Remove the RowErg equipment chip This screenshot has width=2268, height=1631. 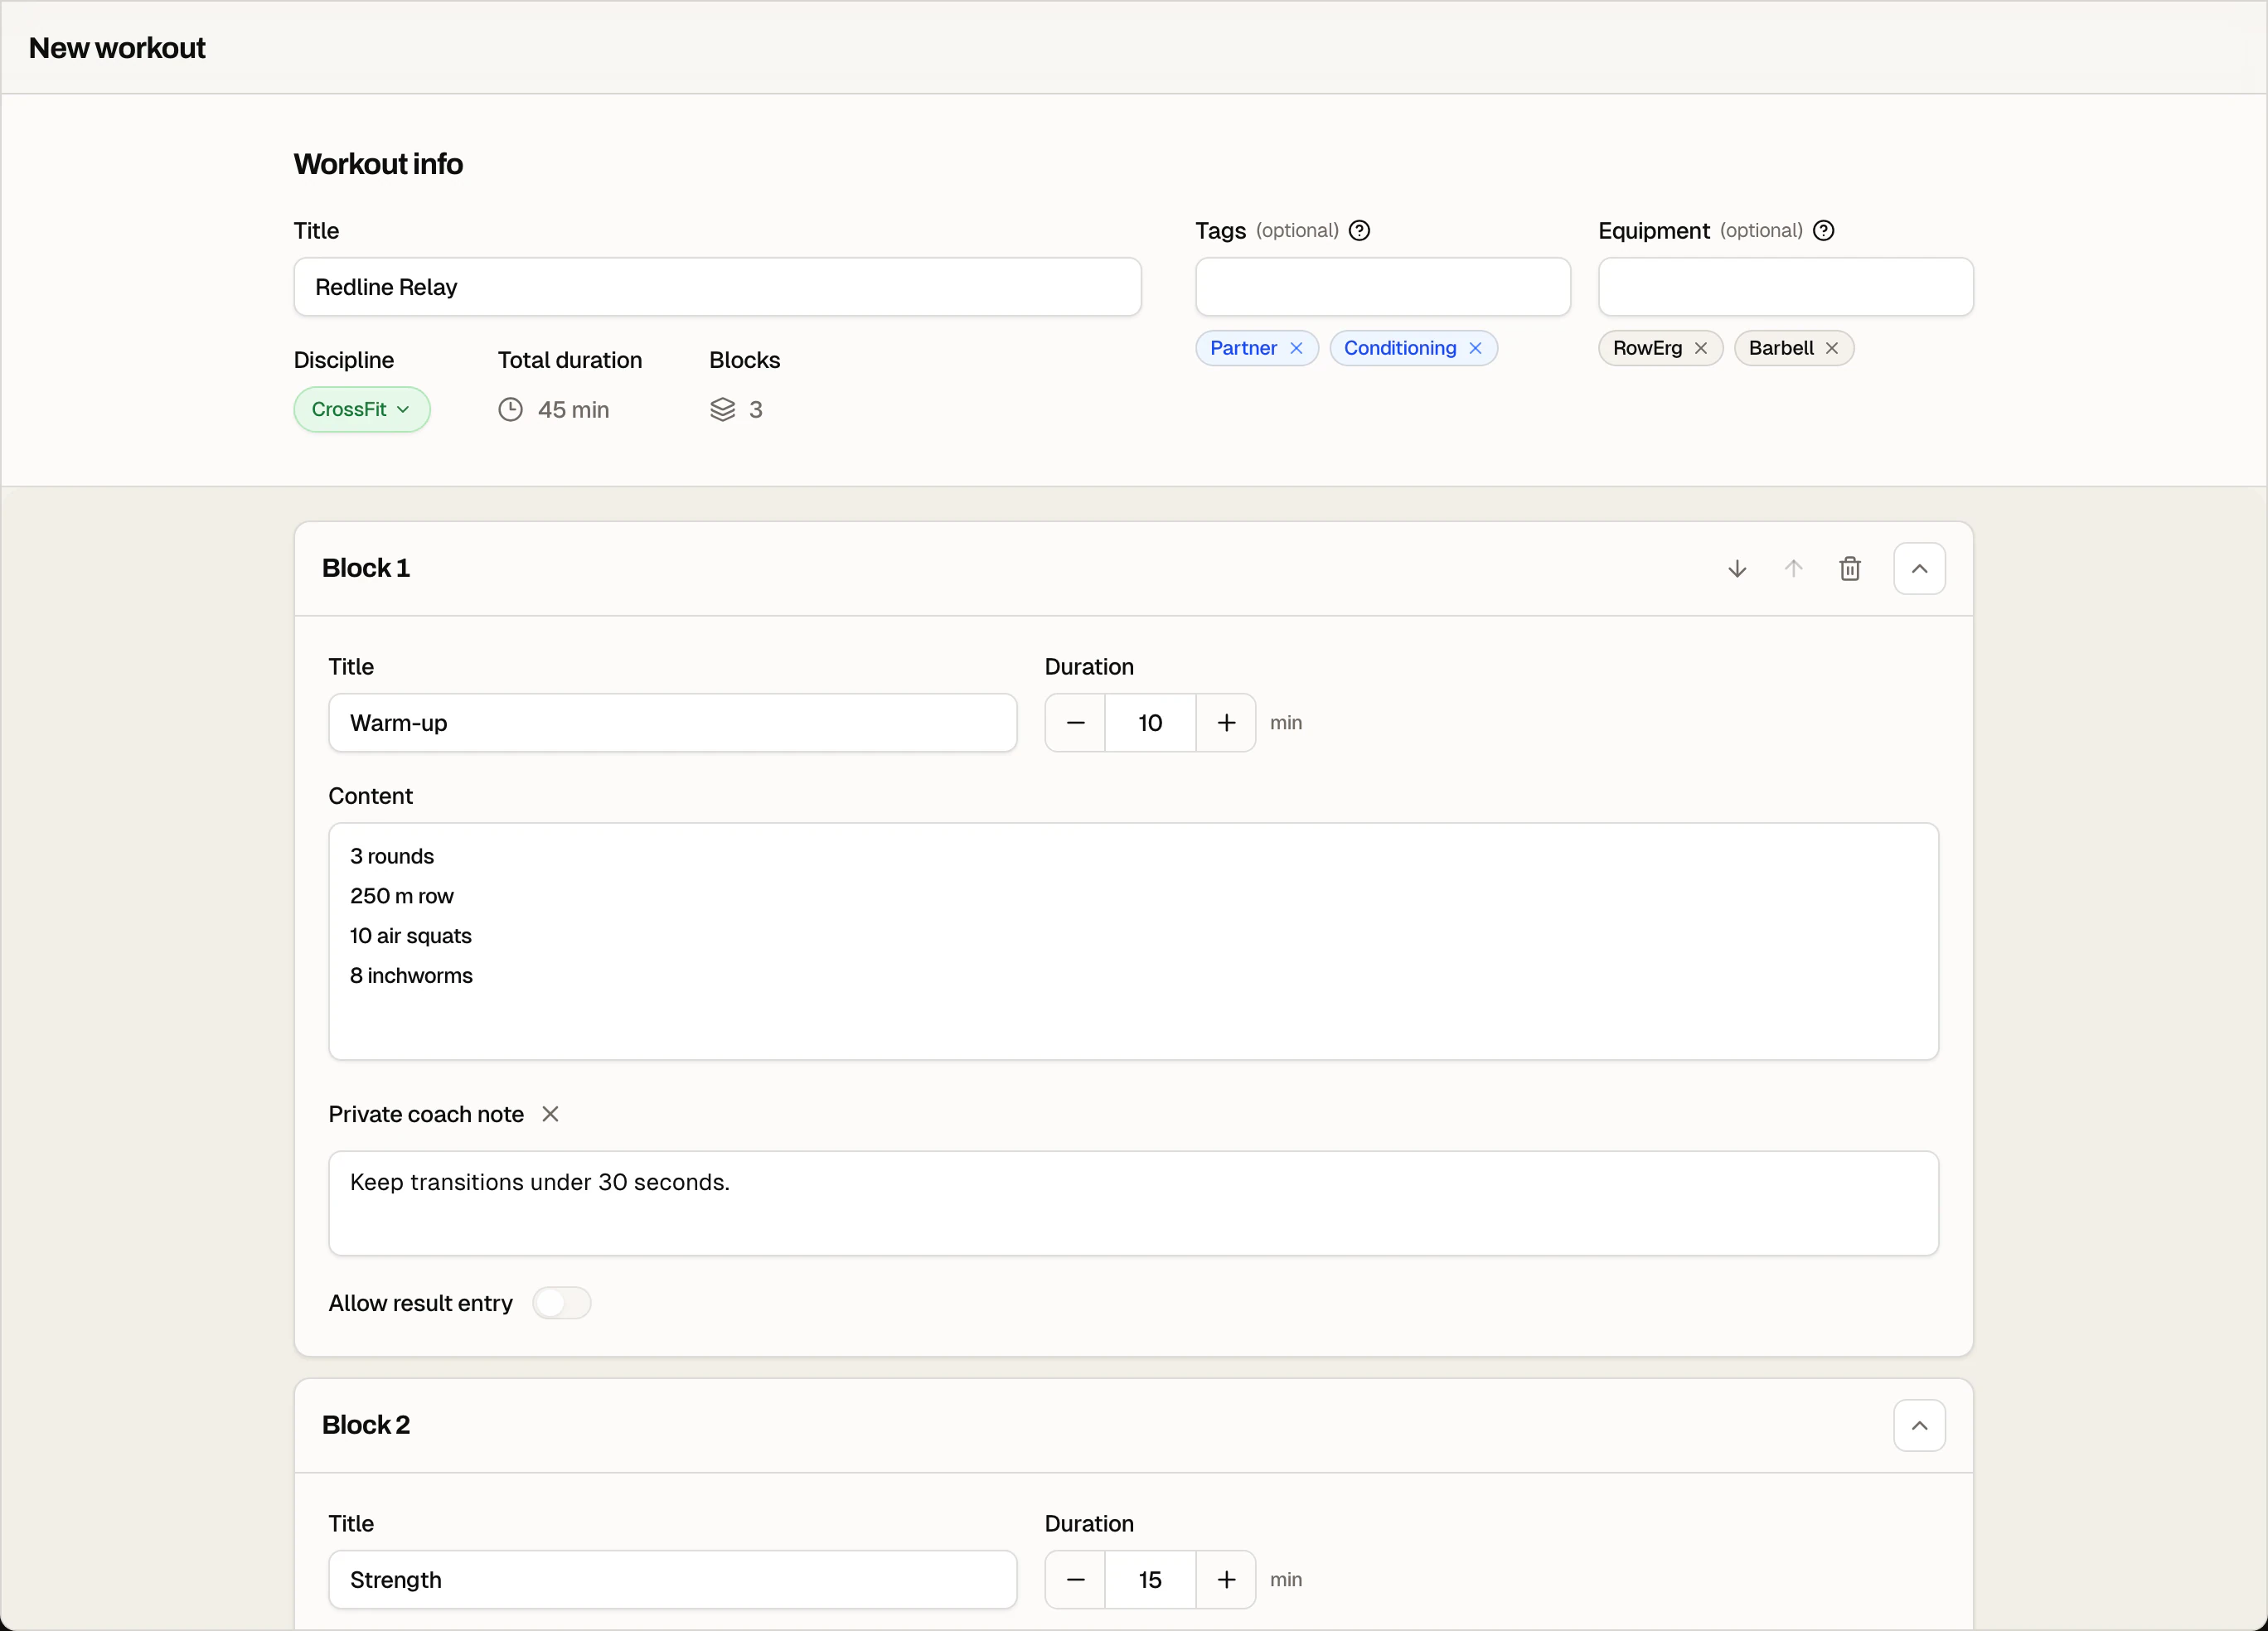[1700, 348]
